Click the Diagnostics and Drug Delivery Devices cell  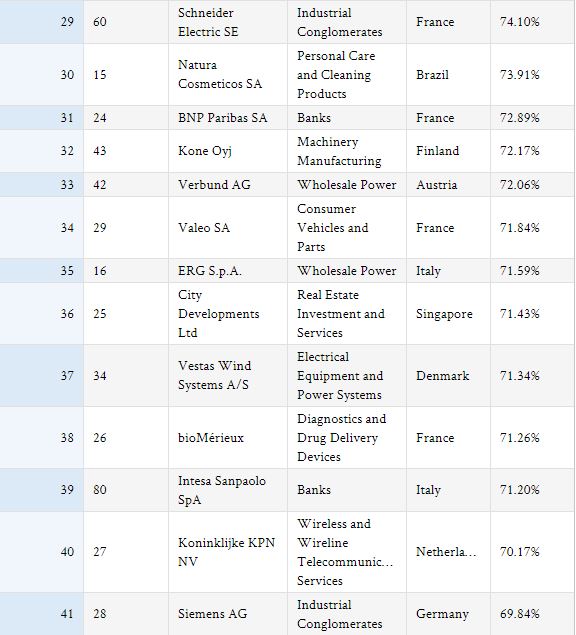[347, 437]
